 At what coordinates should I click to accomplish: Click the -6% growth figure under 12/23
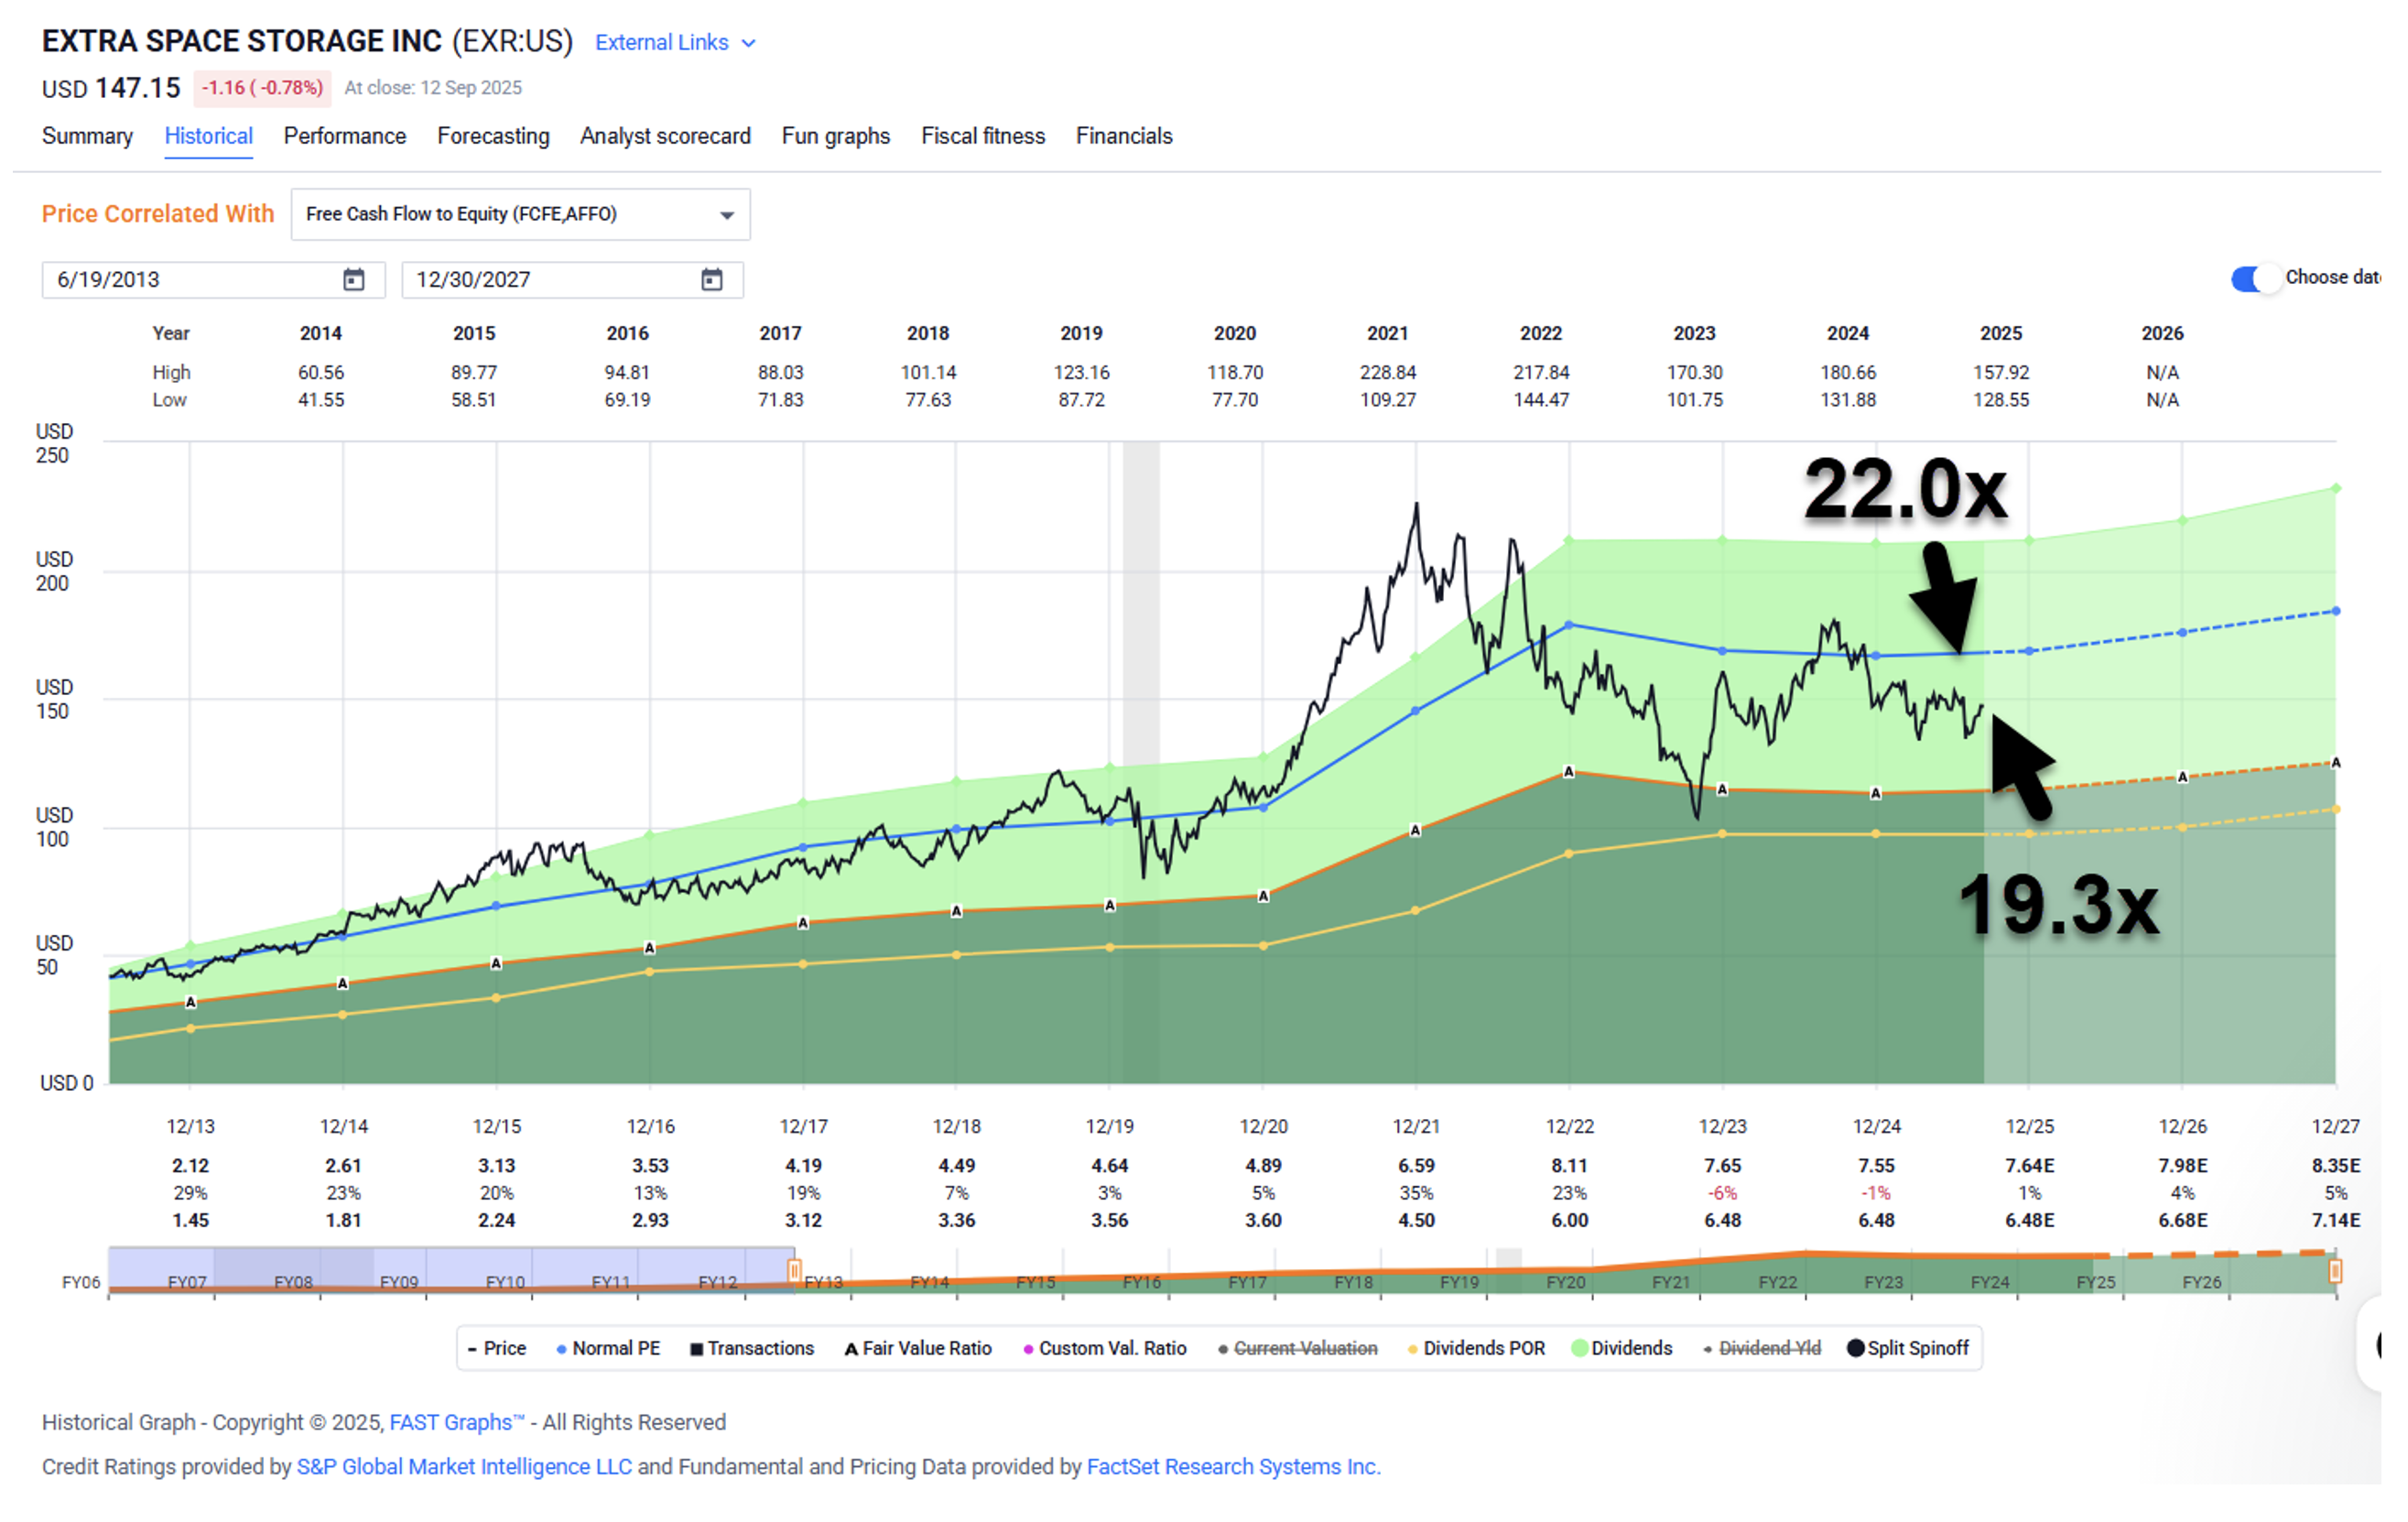1723,1193
